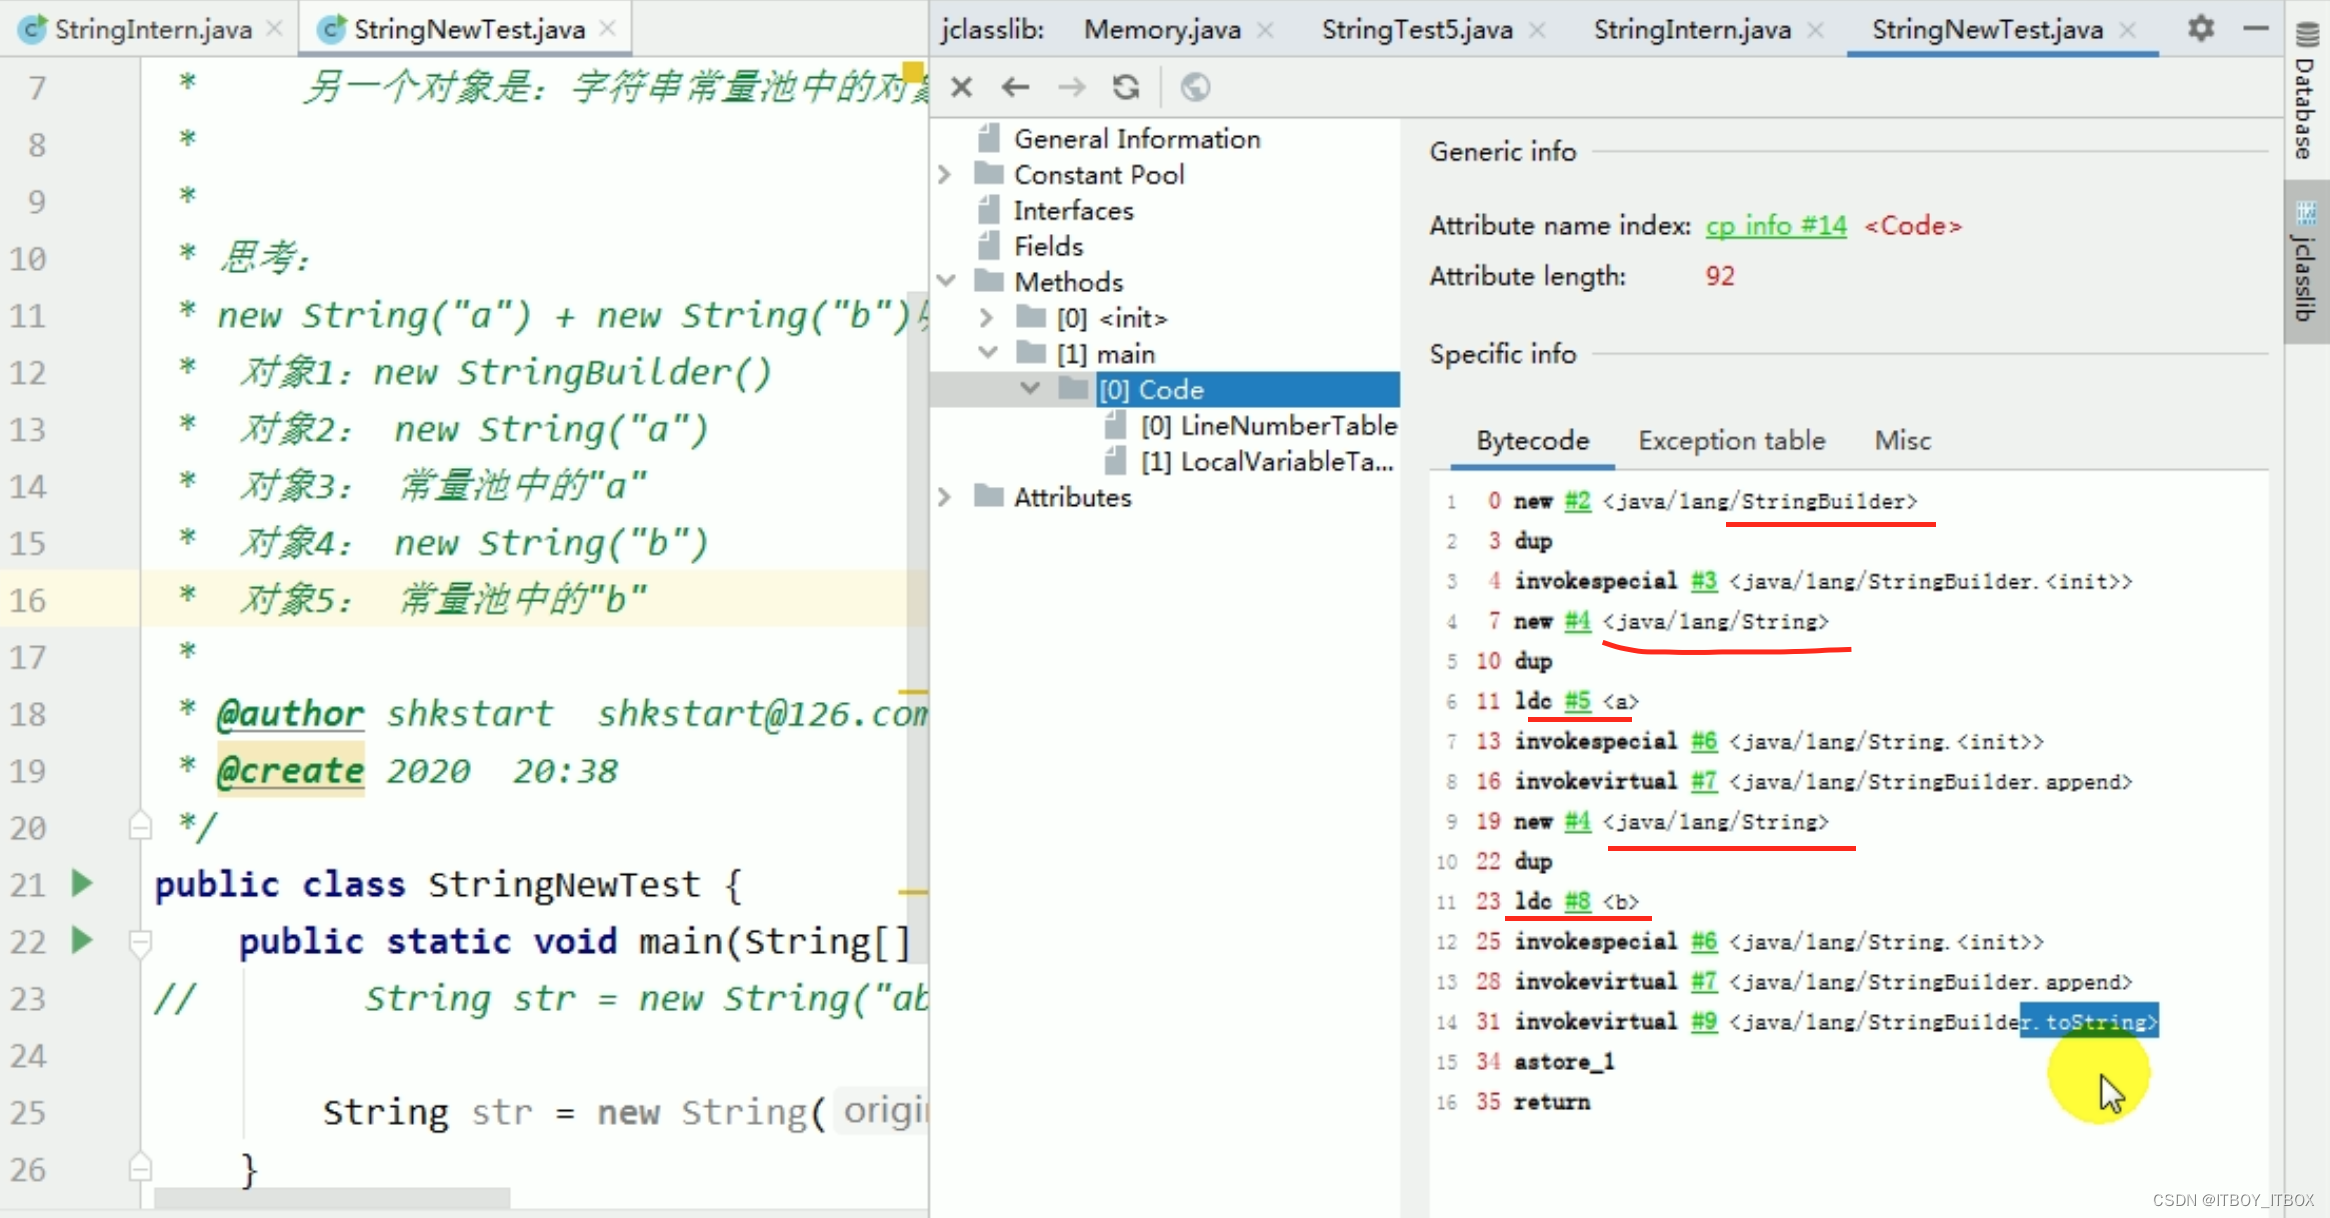This screenshot has height=1218, width=2330.
Task: Toggle fold marker at main method line 22
Action: [140, 941]
